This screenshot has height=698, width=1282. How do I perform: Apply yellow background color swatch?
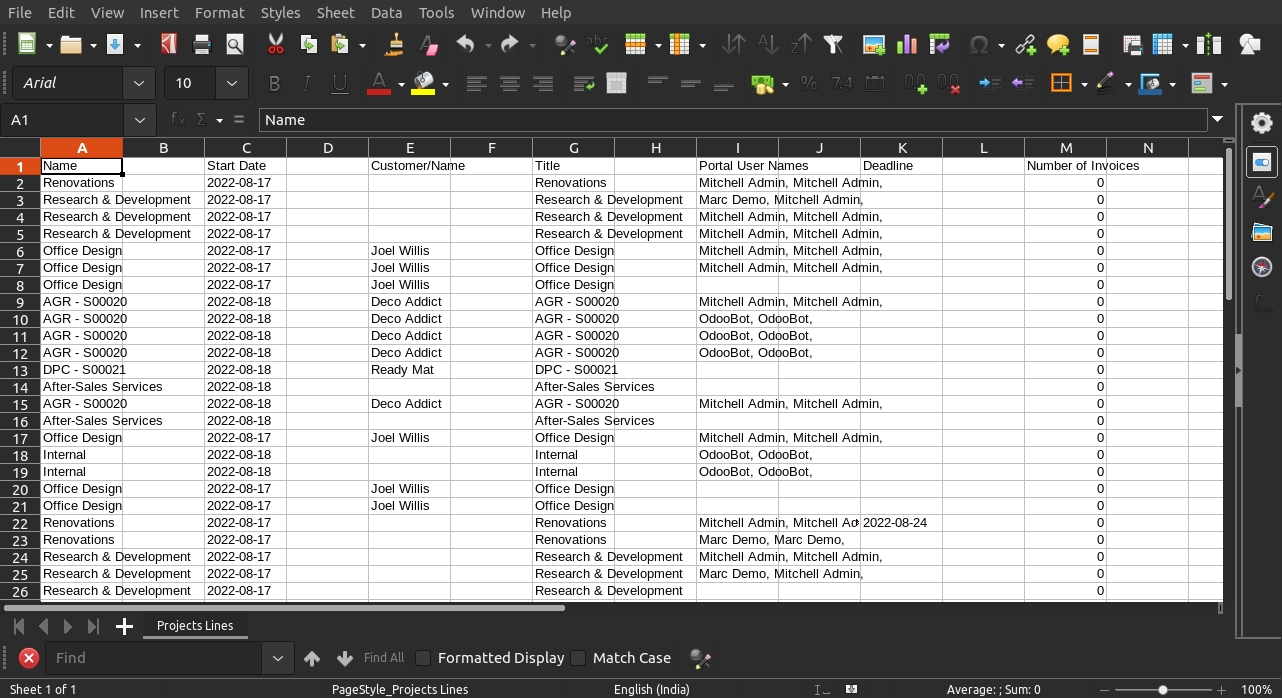[423, 84]
